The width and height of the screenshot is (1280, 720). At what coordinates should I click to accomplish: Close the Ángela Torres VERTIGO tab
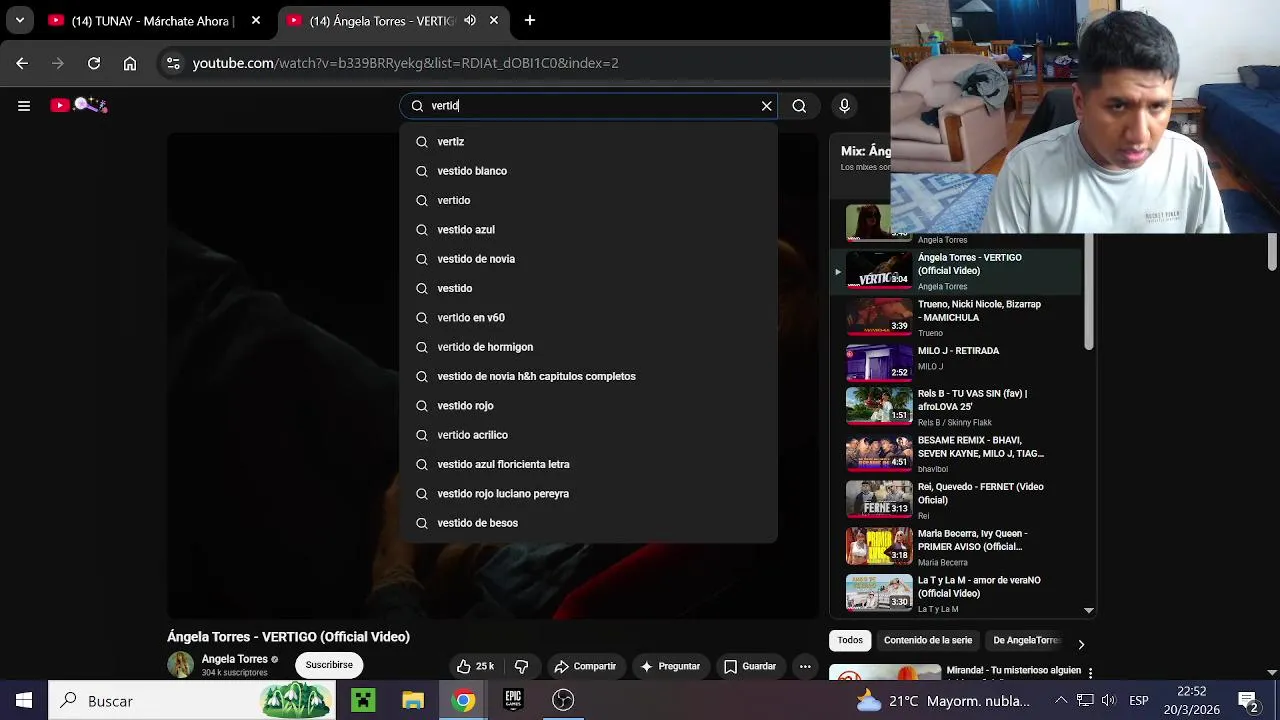coord(494,20)
